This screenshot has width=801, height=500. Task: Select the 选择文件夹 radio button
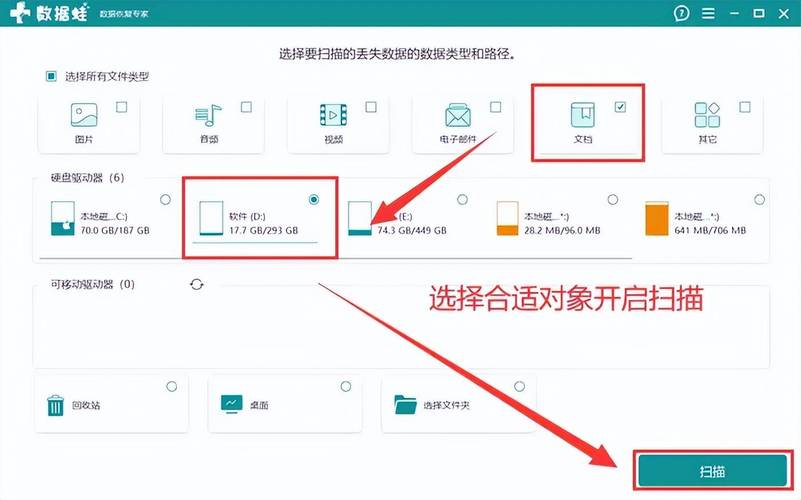tap(520, 387)
